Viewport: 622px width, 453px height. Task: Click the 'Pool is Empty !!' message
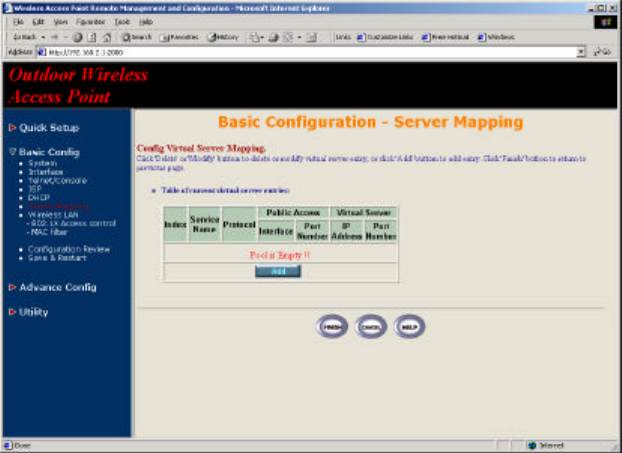[280, 255]
